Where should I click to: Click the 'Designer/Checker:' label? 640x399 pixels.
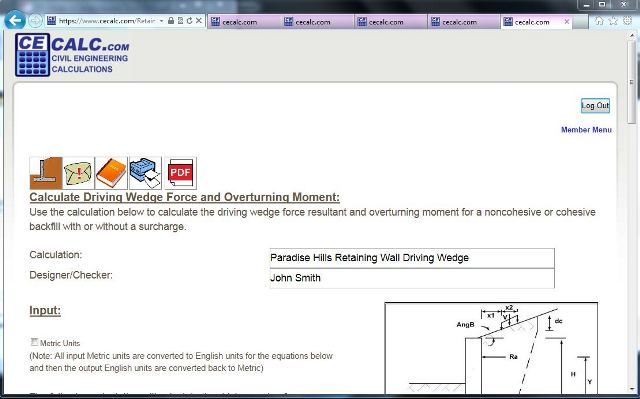(x=71, y=275)
